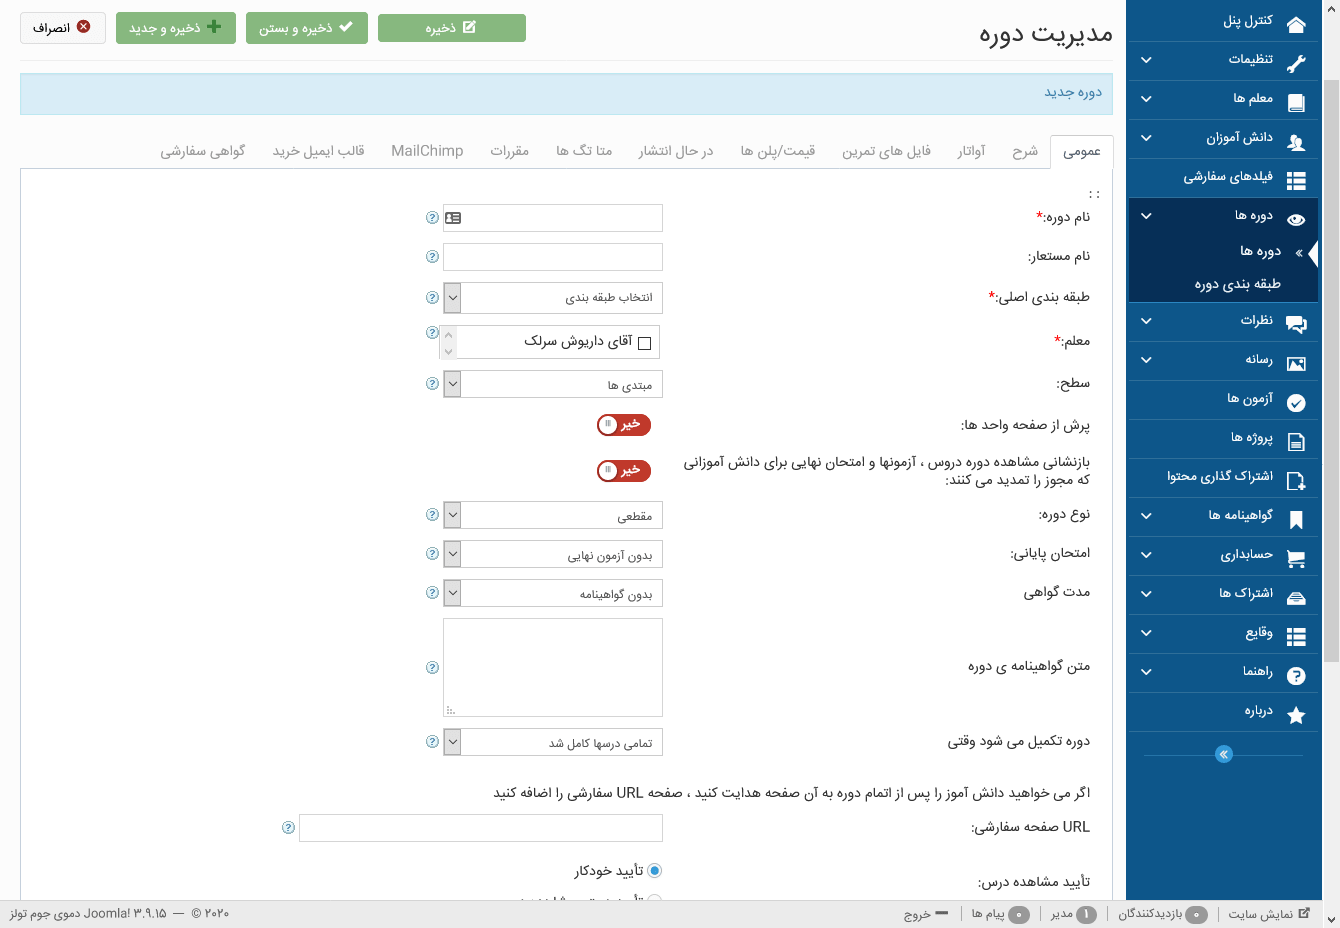Click the نام مستعار alias input field
1340x928 pixels.
[552, 257]
